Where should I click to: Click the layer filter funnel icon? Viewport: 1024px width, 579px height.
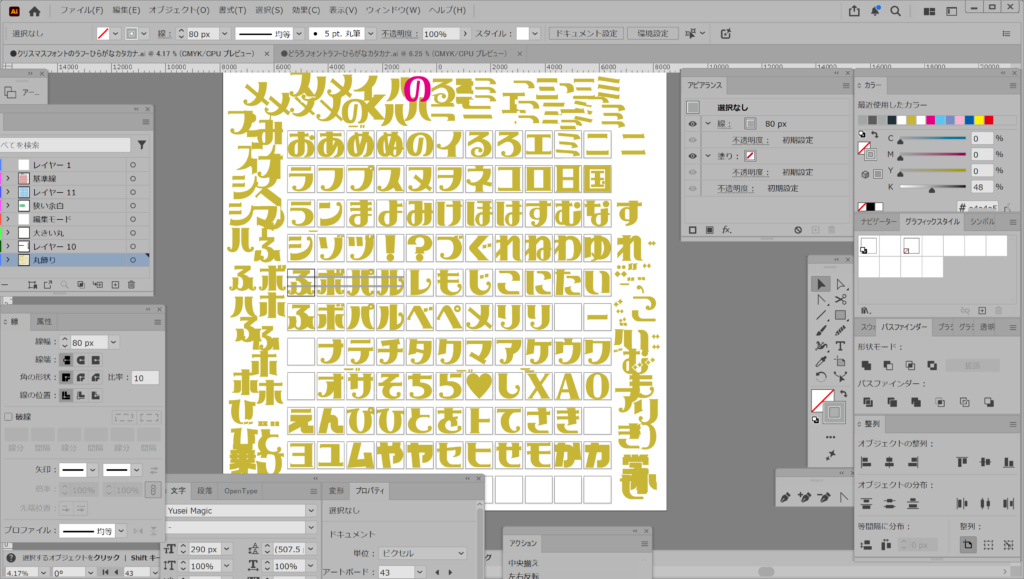[142, 145]
